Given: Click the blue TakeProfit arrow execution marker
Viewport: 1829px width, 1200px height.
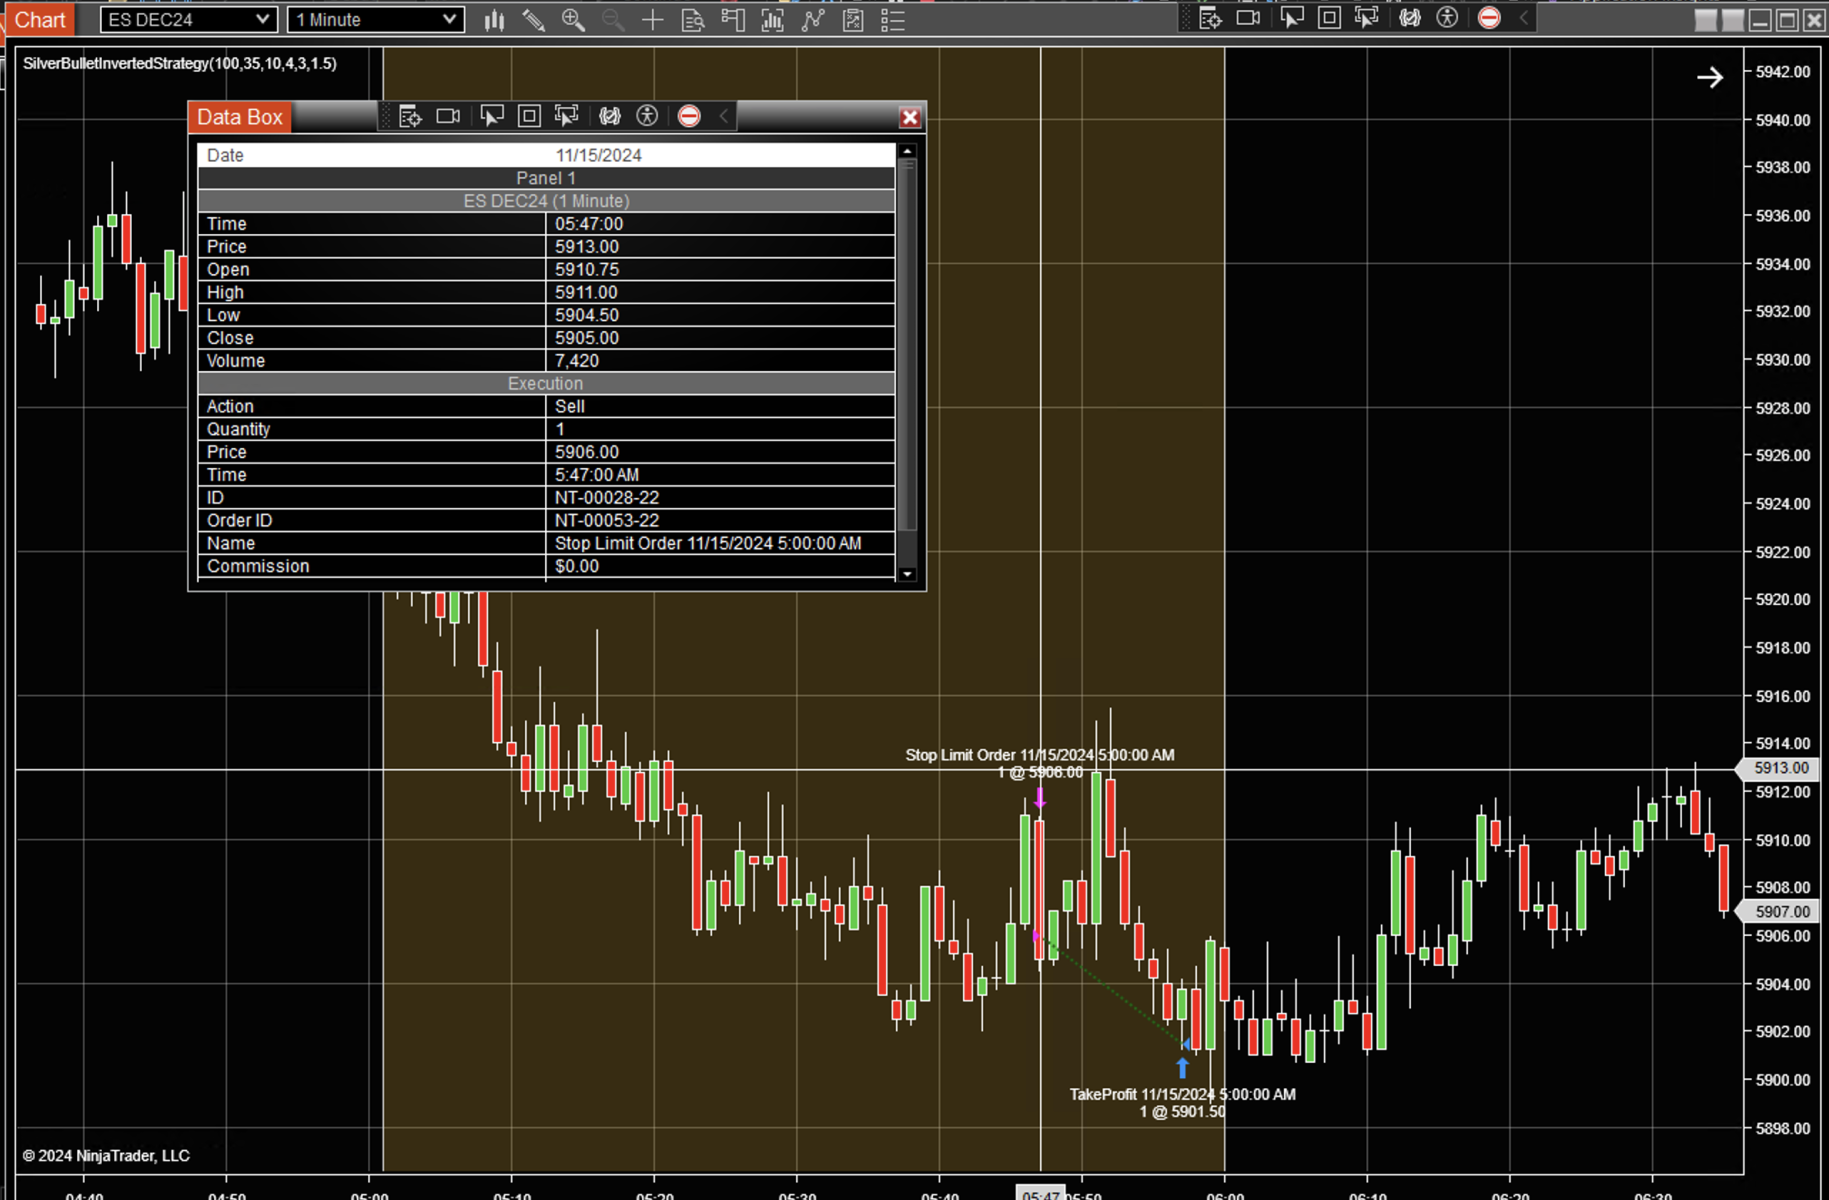Looking at the screenshot, I should (x=1183, y=1068).
